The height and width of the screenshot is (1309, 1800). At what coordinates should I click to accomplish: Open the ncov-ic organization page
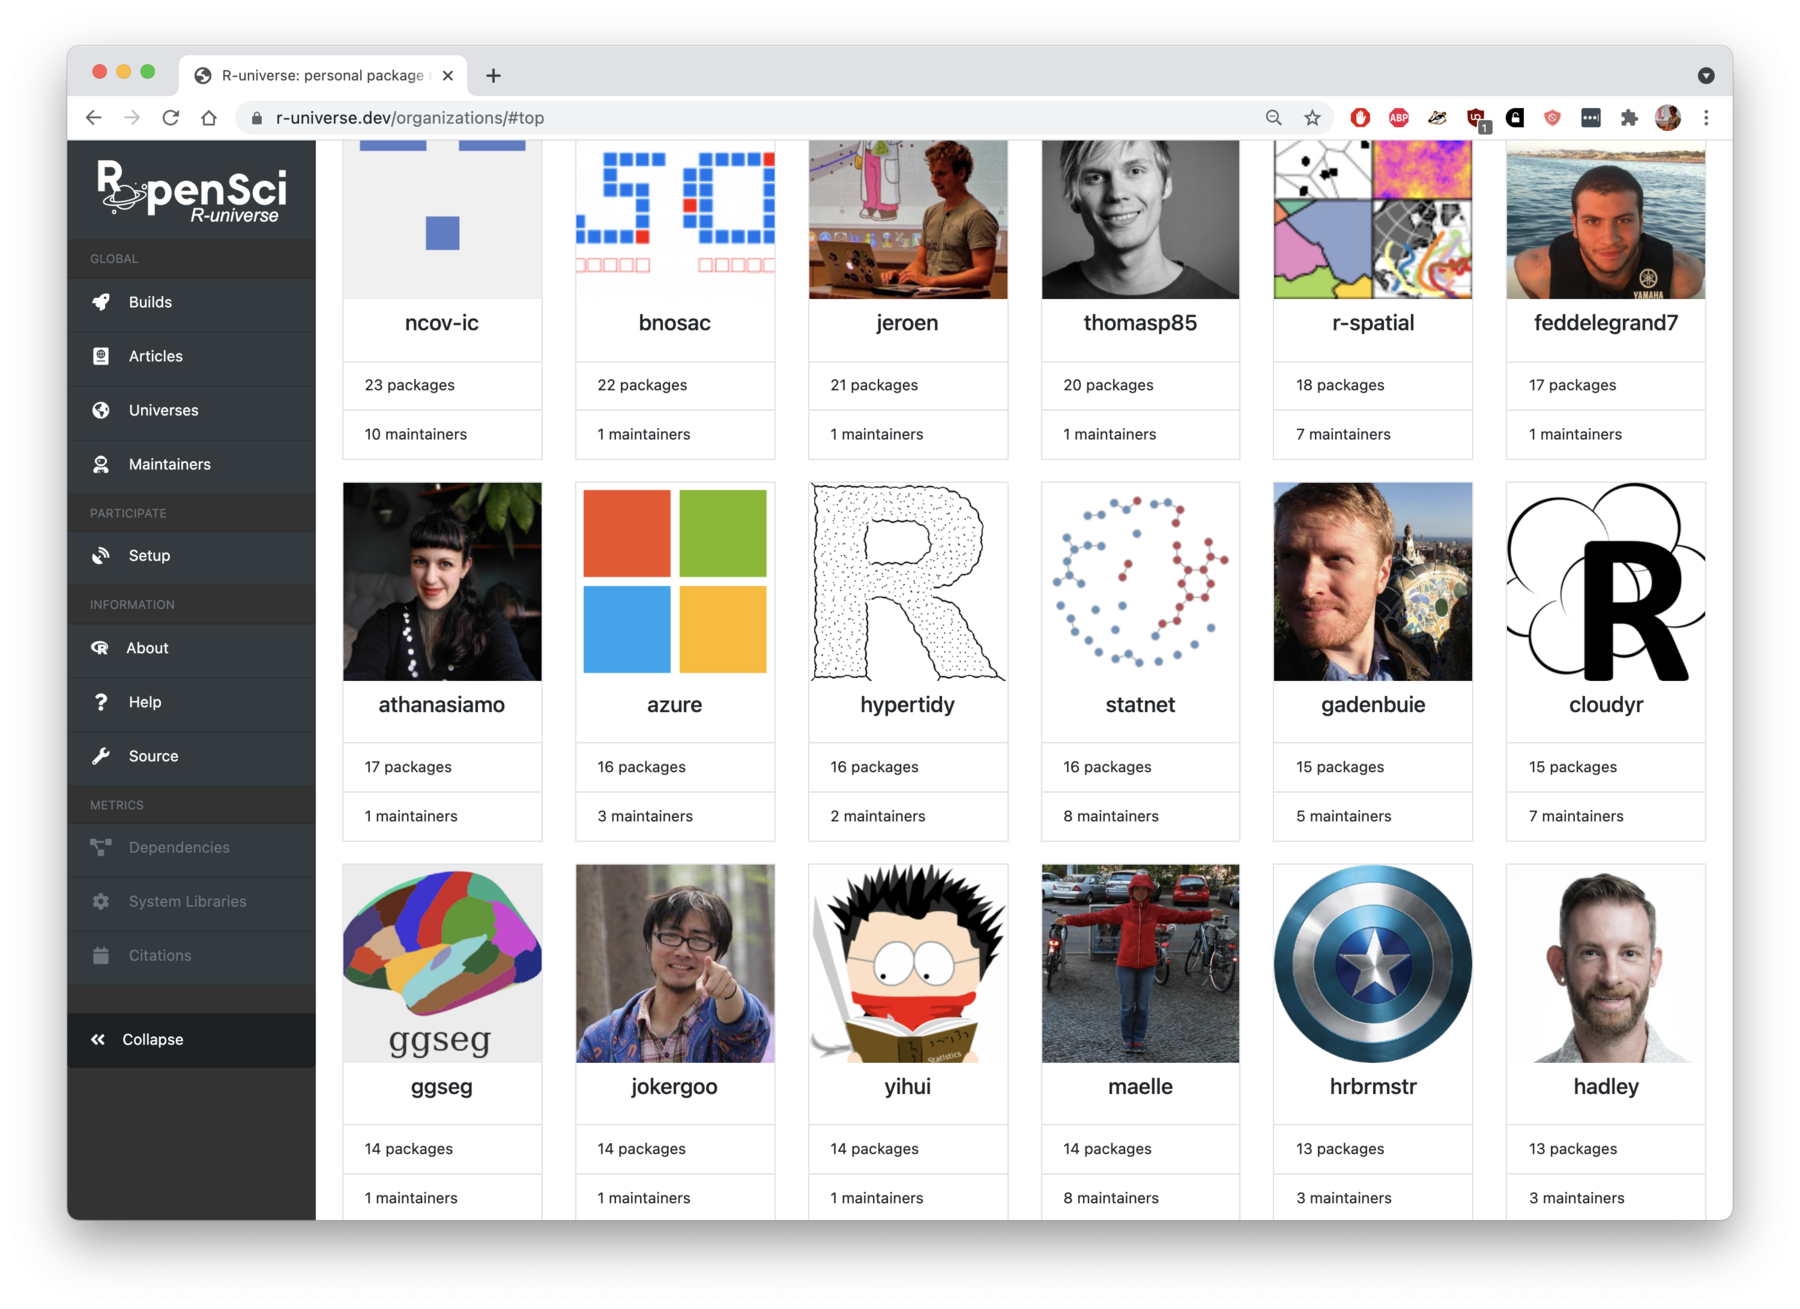pos(441,322)
